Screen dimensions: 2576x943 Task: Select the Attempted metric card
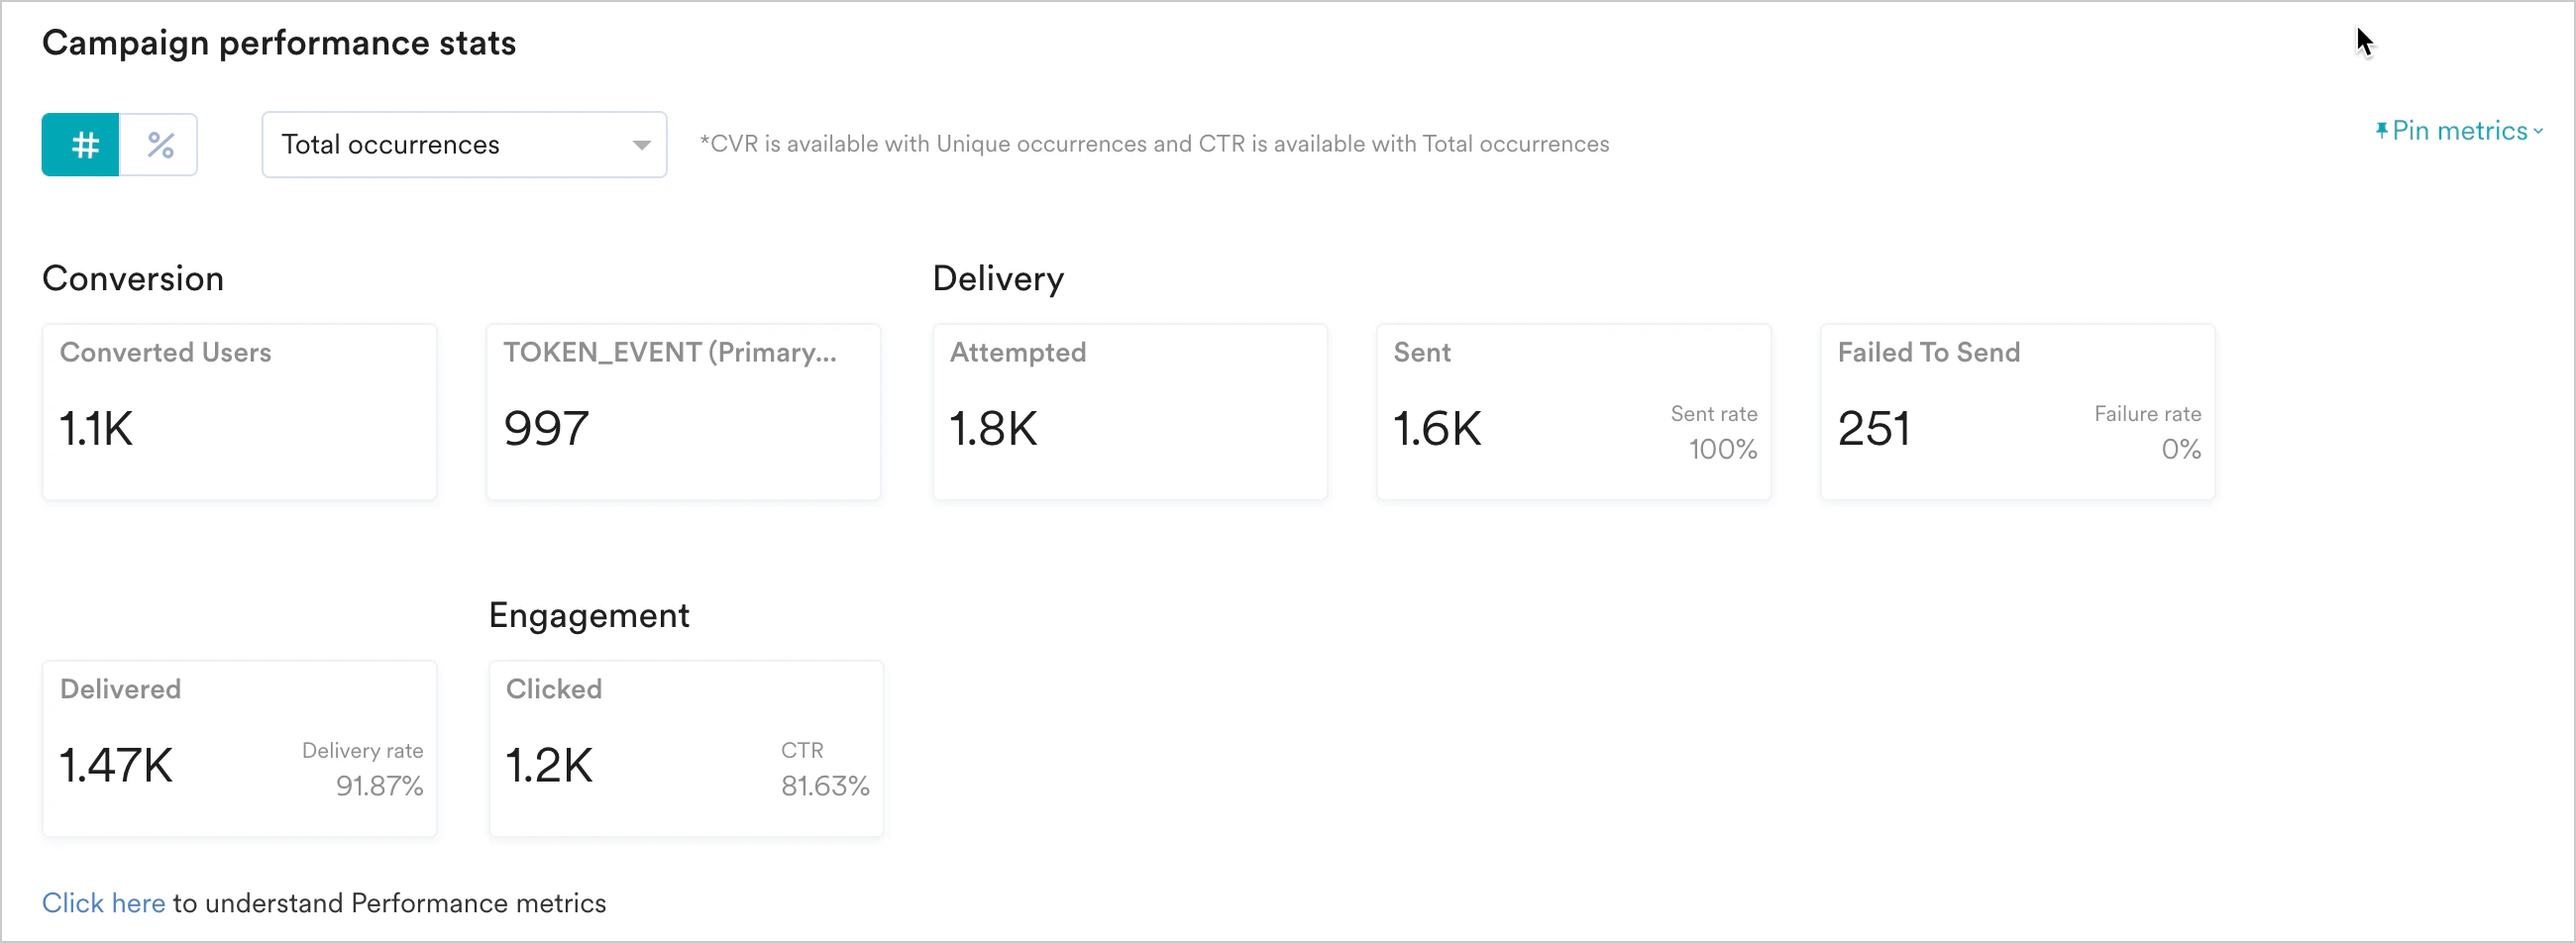click(1130, 412)
